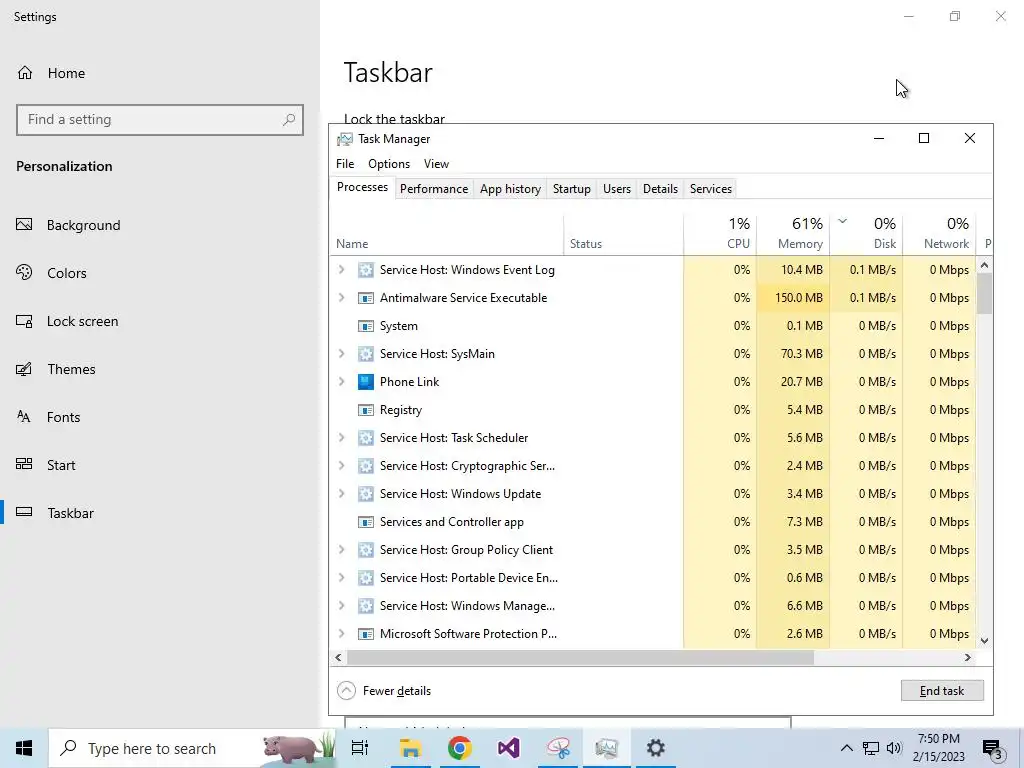Click the Service Host: Windows Event Log gear icon
The image size is (1024, 768).
366,270
